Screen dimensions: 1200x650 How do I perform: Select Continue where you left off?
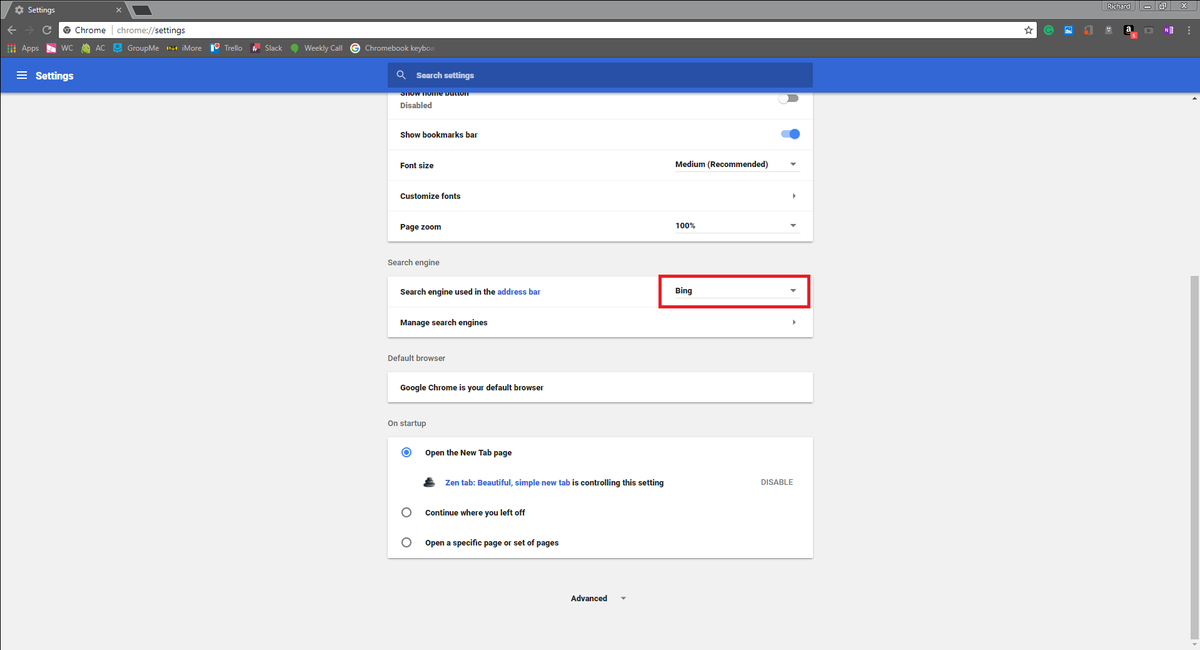pos(406,512)
